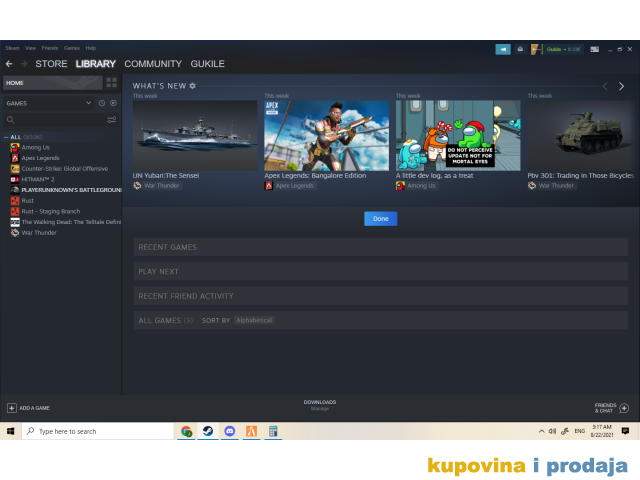Open advanced filter sliders icon
Viewport: 640px width, 480px height.
point(112,120)
